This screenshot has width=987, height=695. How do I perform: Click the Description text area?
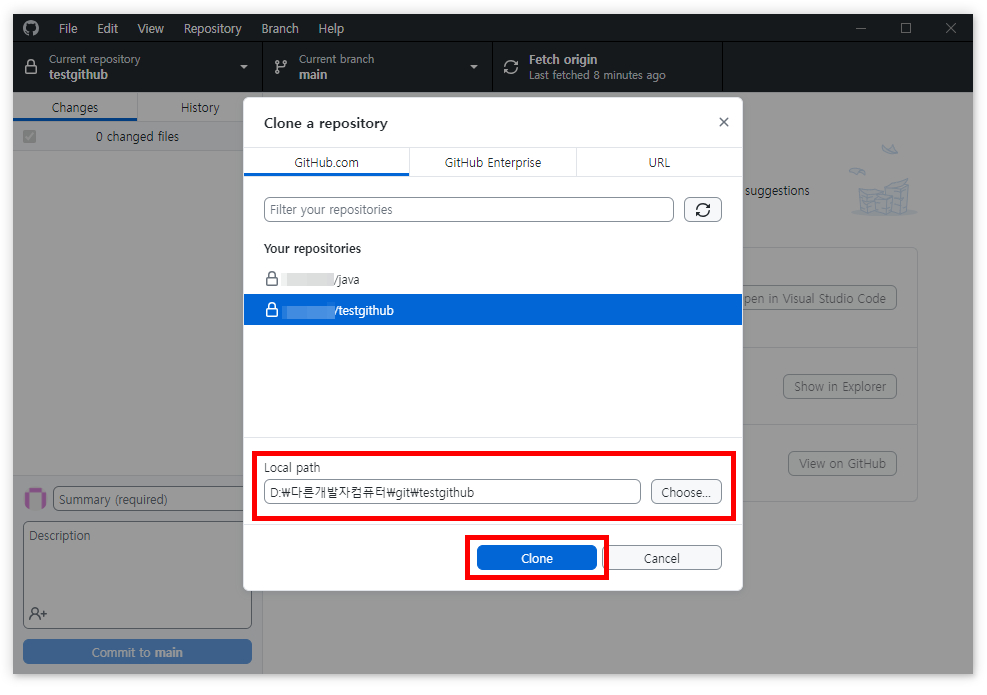pyautogui.click(x=137, y=574)
